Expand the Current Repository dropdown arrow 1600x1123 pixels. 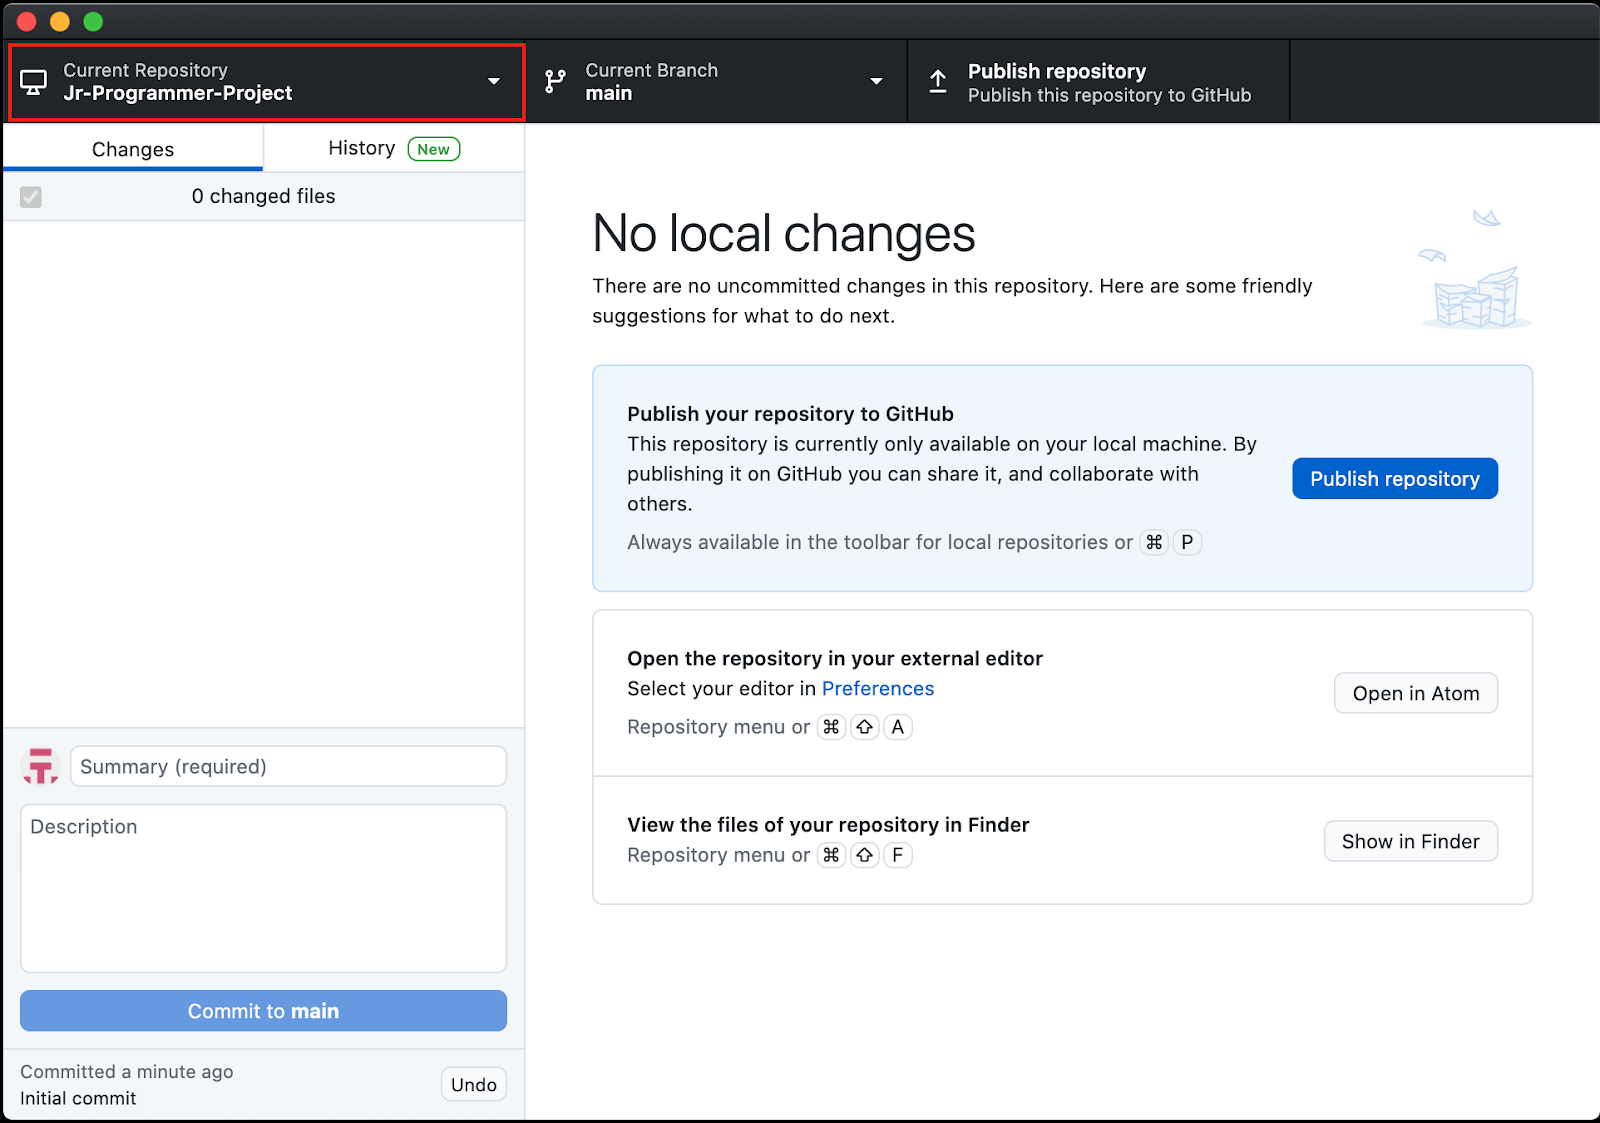(x=494, y=81)
